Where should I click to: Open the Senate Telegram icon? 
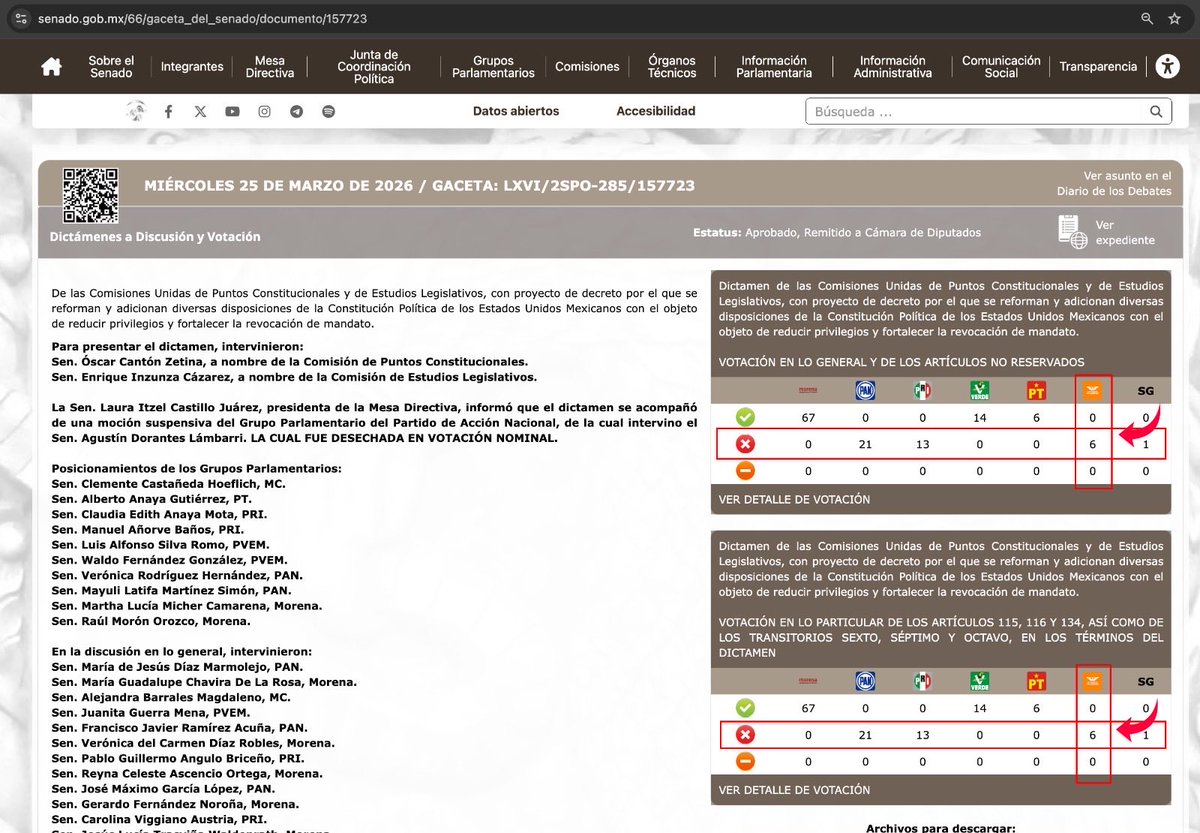[296, 112]
